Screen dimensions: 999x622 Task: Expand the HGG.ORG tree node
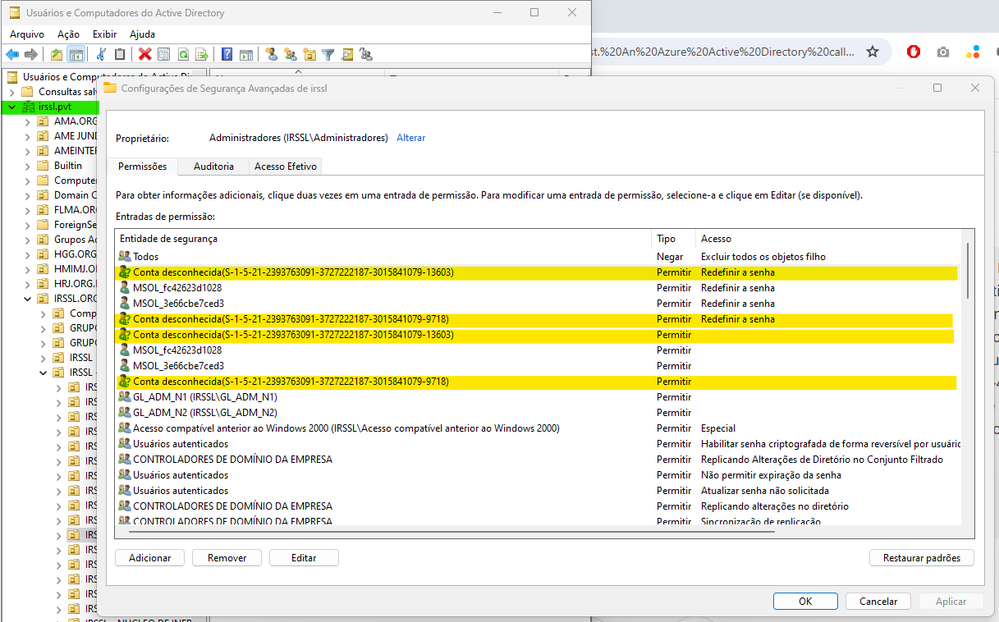27,254
